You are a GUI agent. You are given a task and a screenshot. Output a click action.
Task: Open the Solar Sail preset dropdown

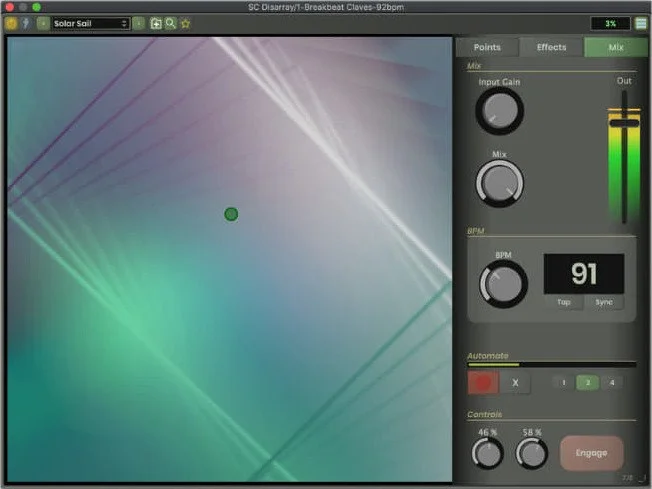pyautogui.click(x=90, y=23)
